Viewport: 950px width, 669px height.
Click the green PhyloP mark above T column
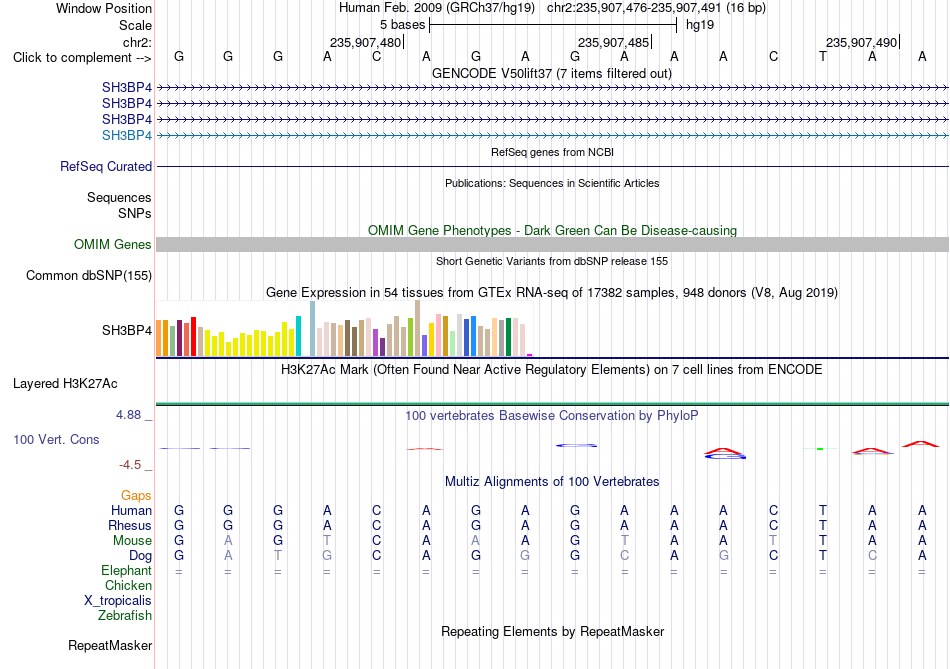pos(820,448)
